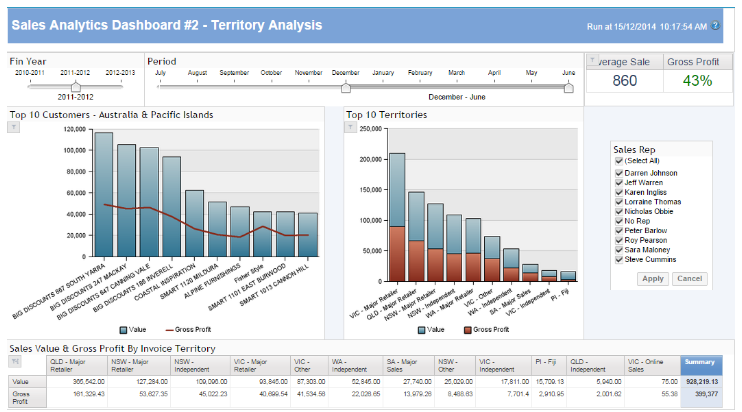Uncheck the Steve Cummins checkbox
Viewport: 742px width, 412px height.
click(x=619, y=260)
